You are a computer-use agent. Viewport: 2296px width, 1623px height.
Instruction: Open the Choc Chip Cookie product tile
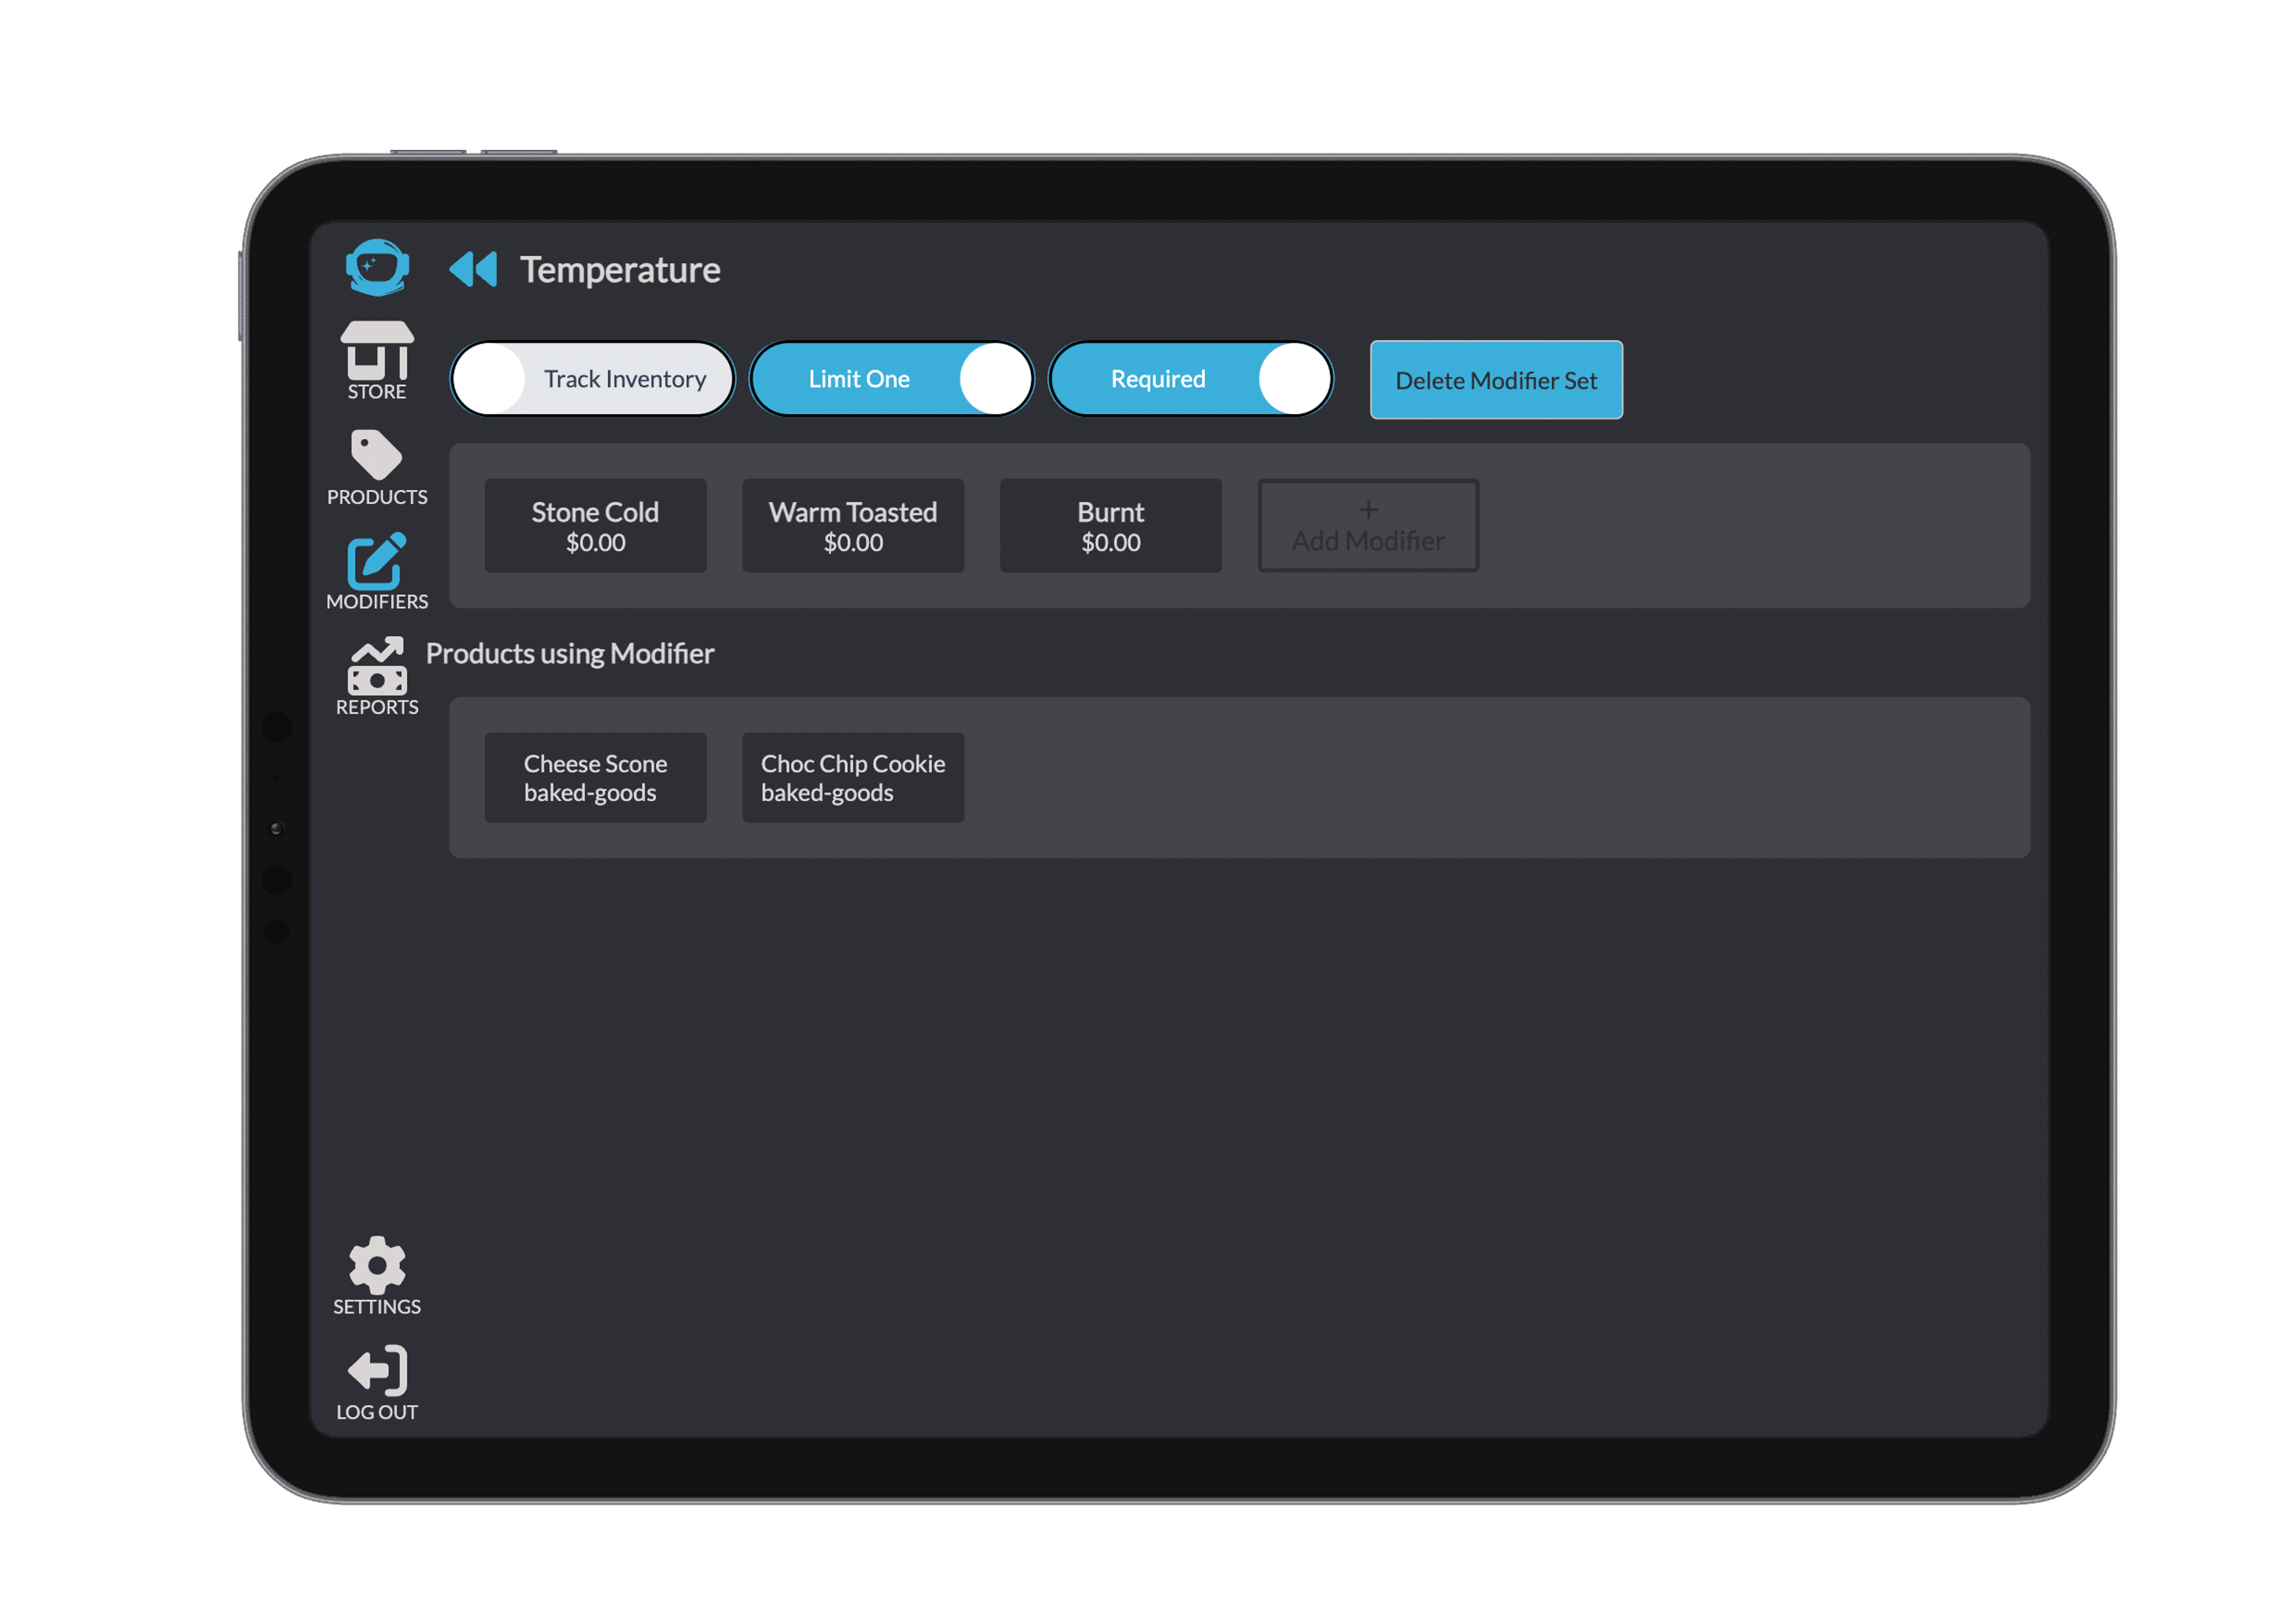[x=853, y=778]
